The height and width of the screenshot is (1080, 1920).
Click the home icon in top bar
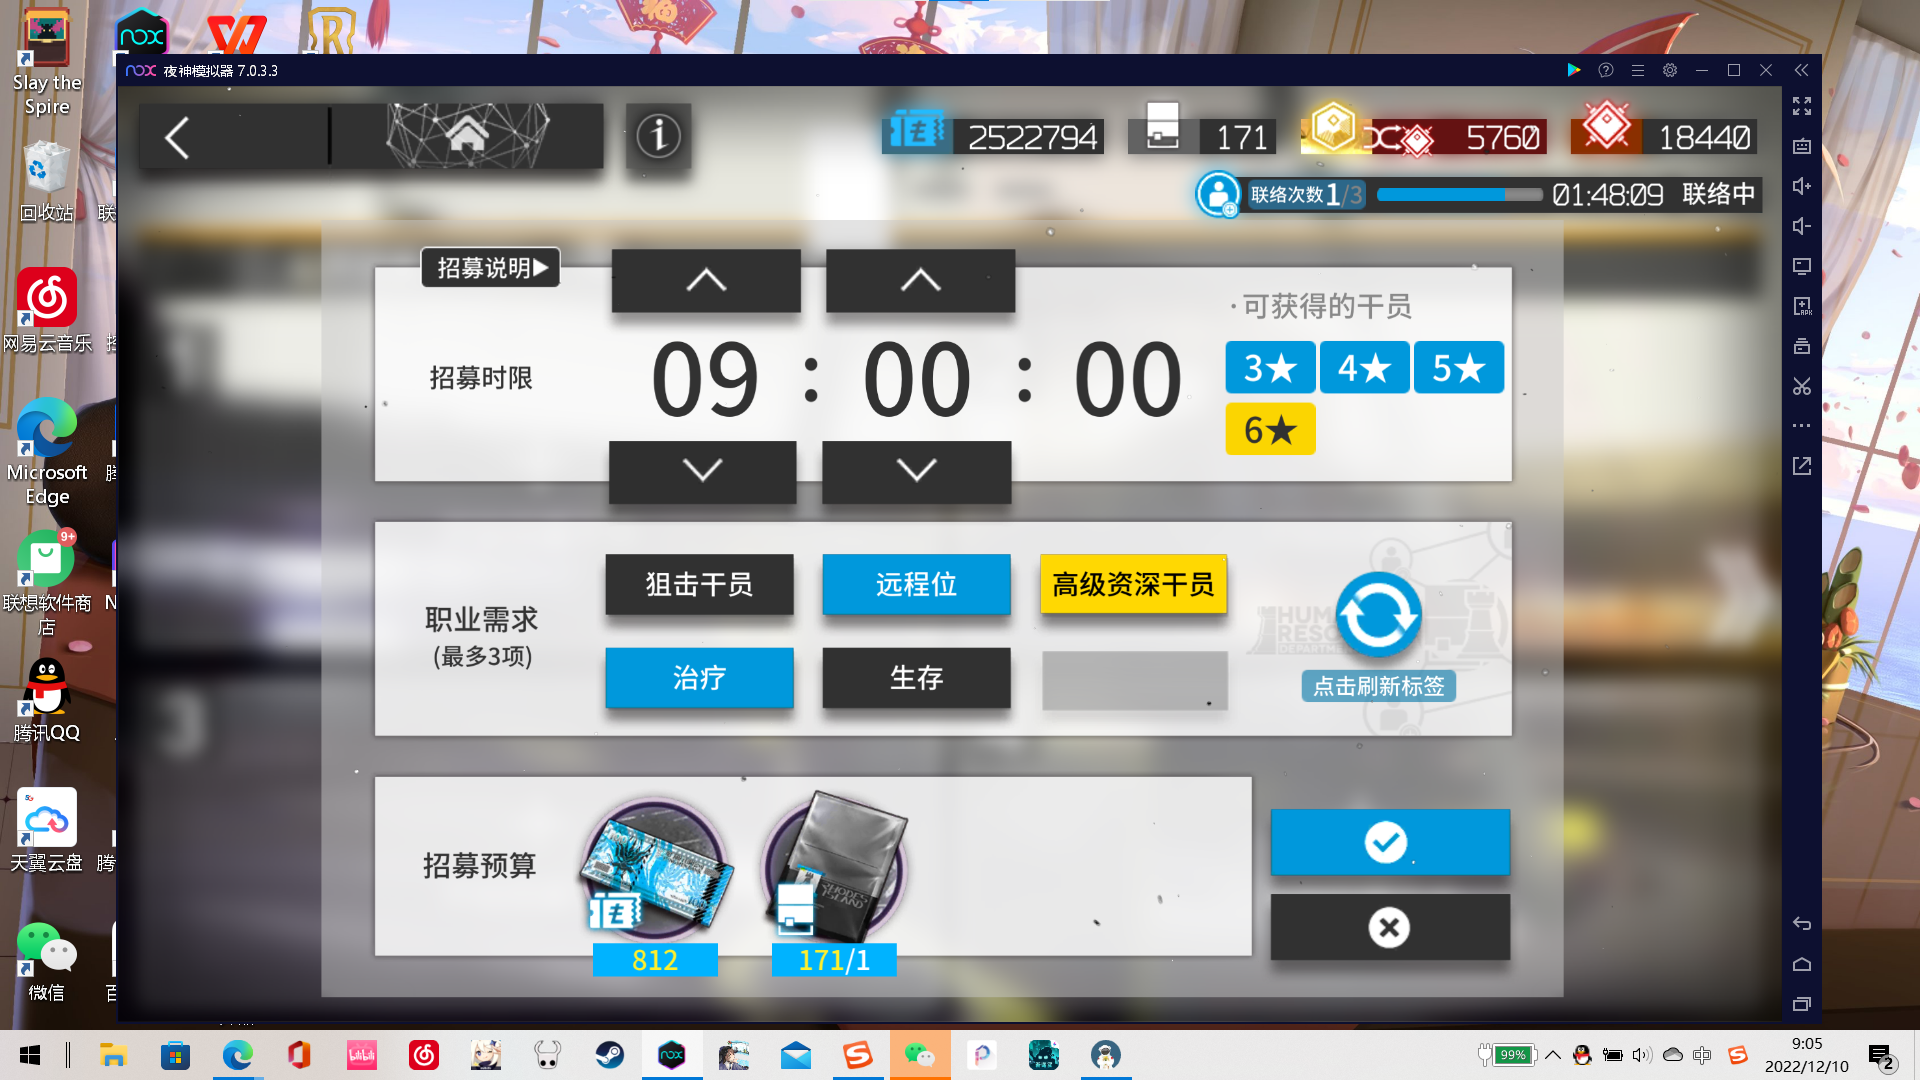(x=467, y=136)
